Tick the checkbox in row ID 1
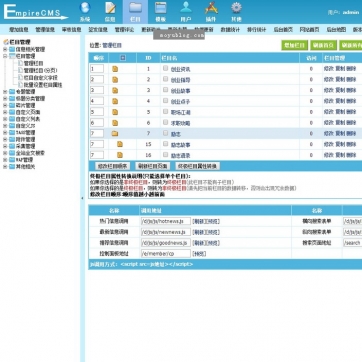362x362 pixels. [165, 68]
